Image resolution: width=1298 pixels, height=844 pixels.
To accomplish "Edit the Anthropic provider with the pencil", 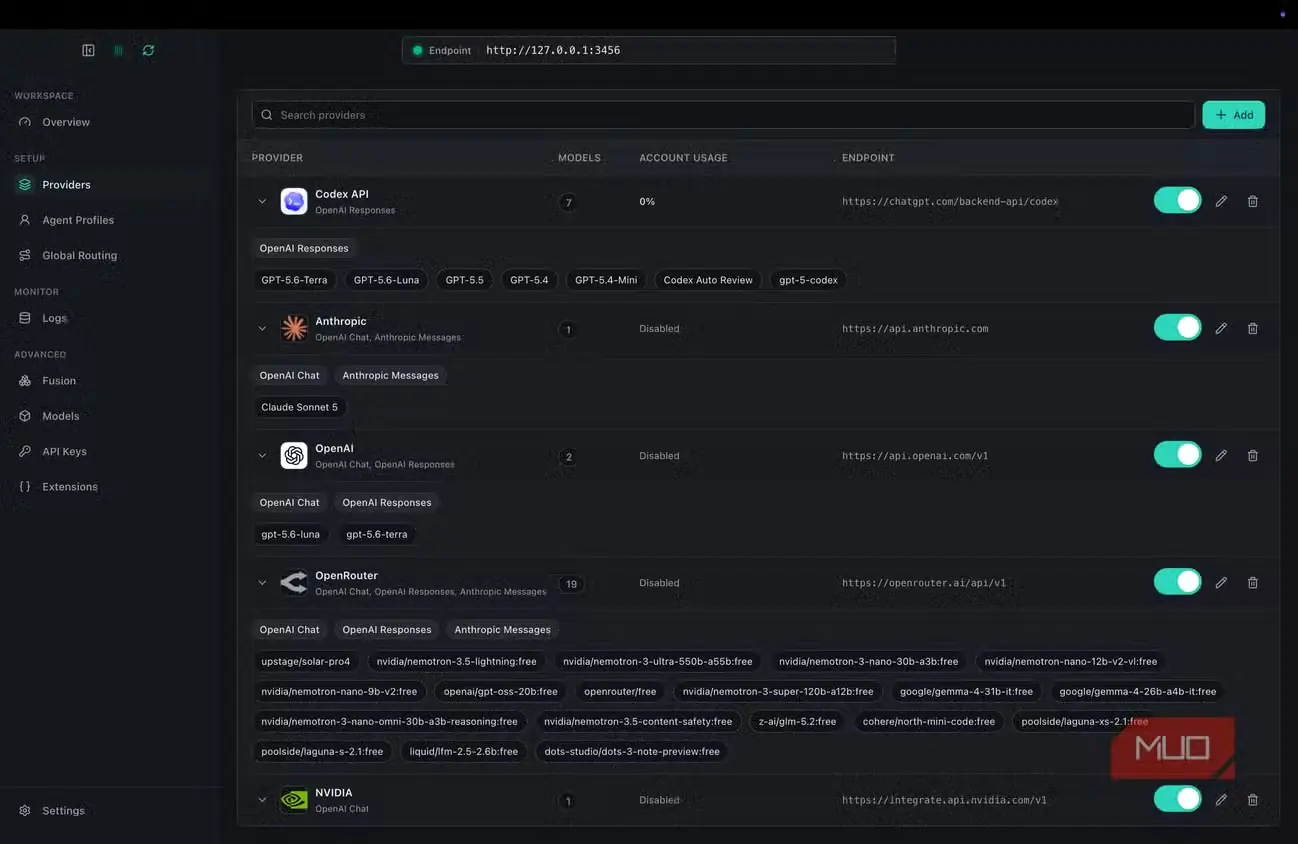I will (x=1221, y=328).
